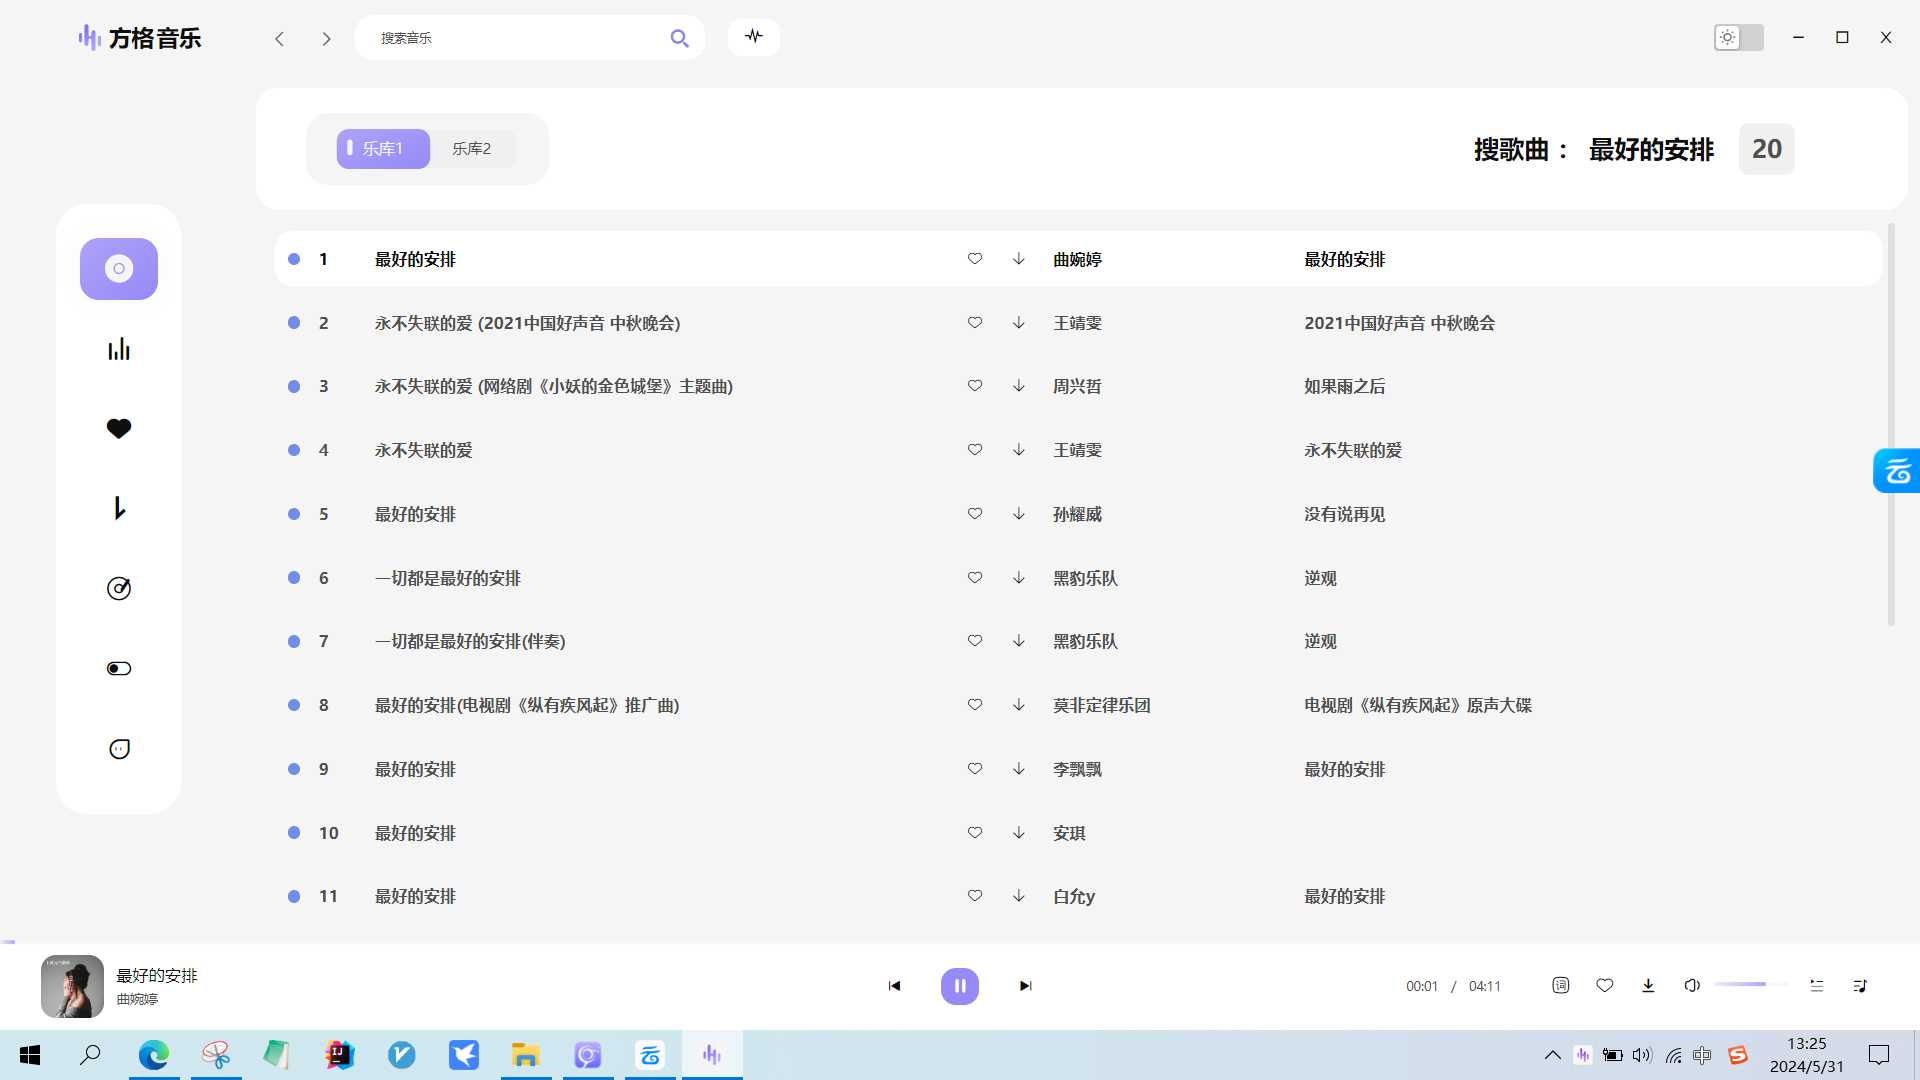The image size is (1920, 1080).
Task: Open the lyrics panel from the player bar
Action: click(1560, 985)
